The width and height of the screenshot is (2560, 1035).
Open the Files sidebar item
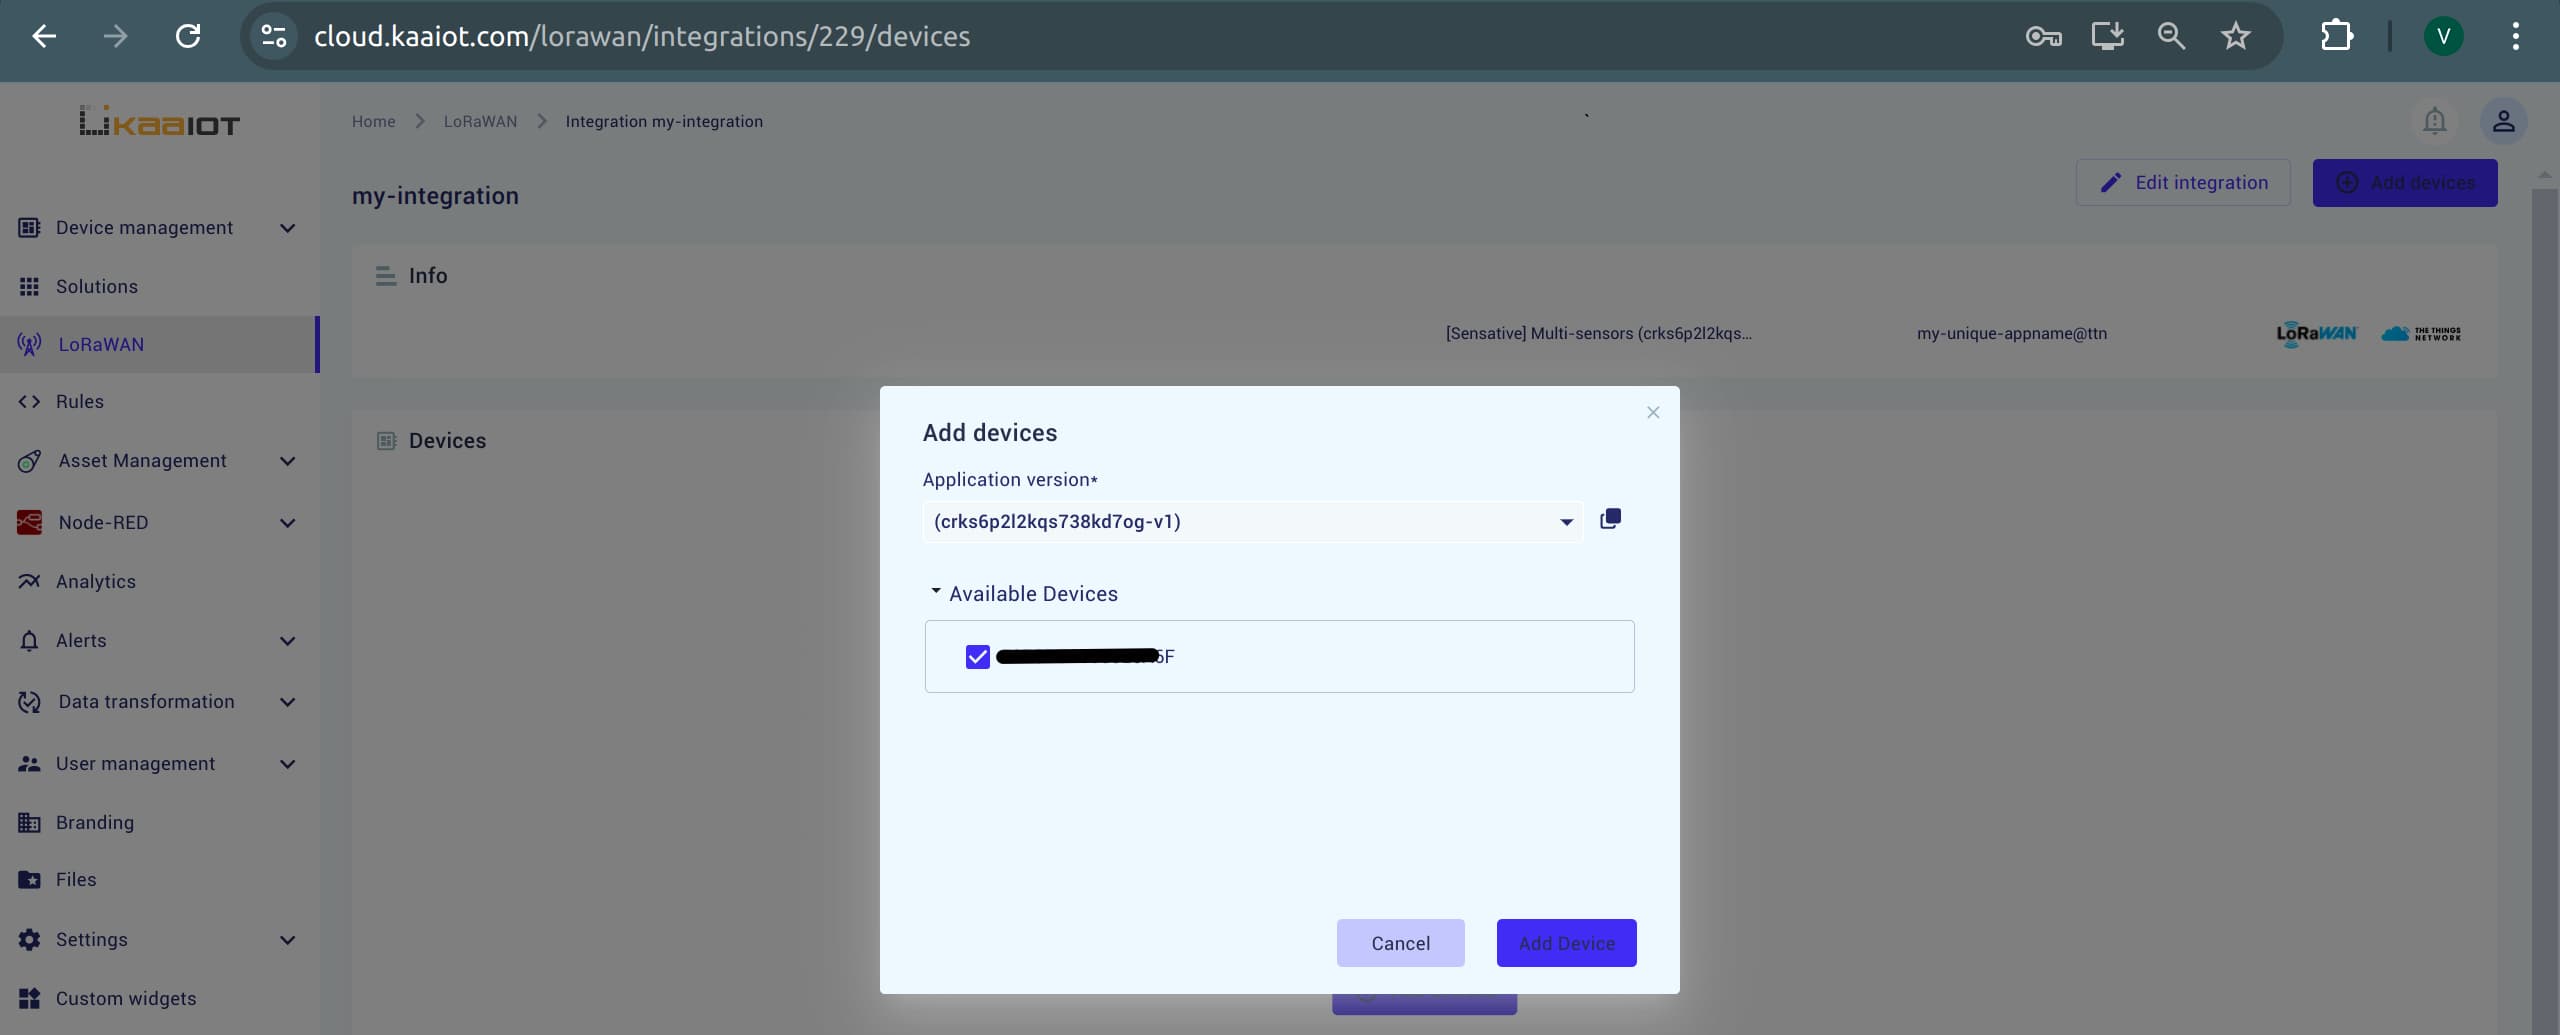[x=76, y=879]
